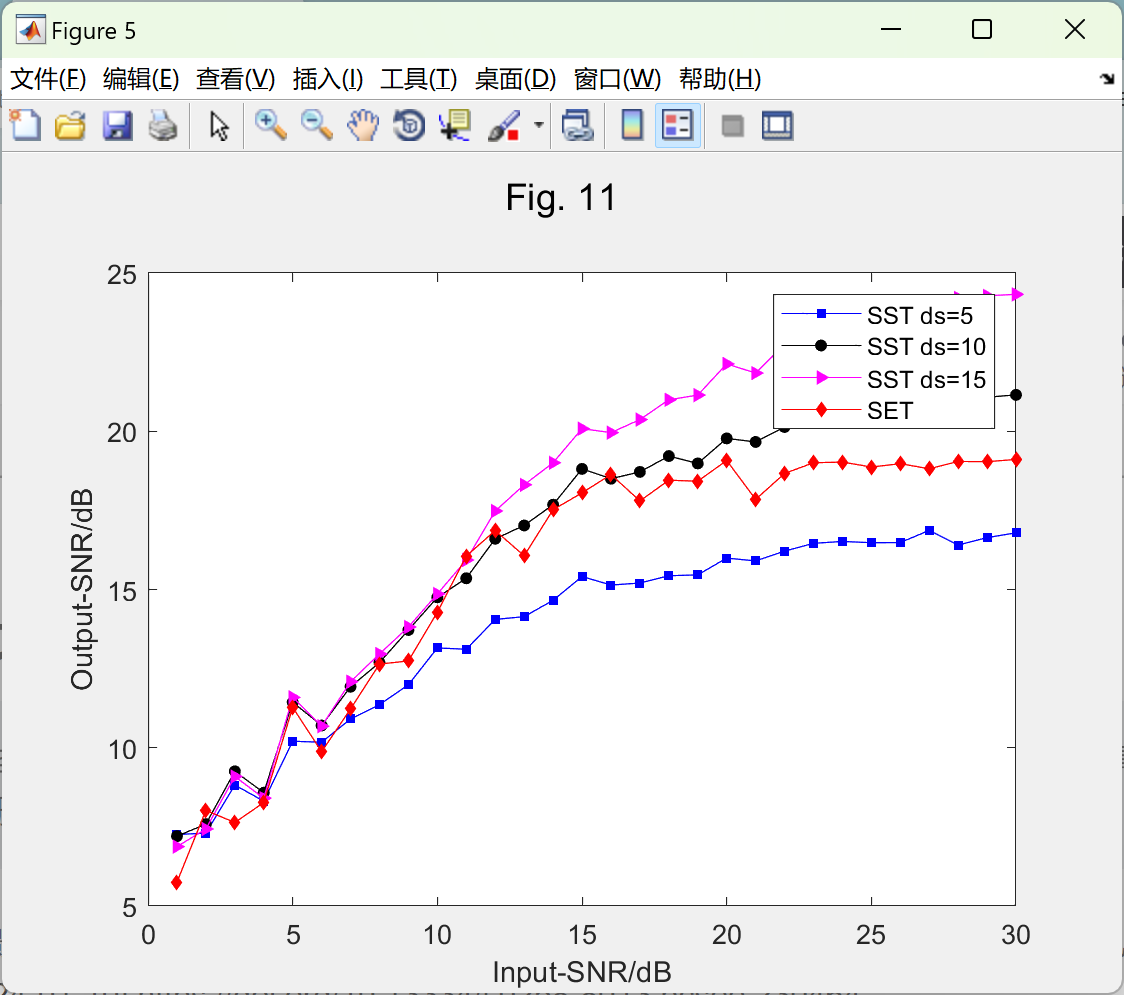1124x995 pixels.
Task: Open the 插入(I) menu
Action: click(328, 79)
